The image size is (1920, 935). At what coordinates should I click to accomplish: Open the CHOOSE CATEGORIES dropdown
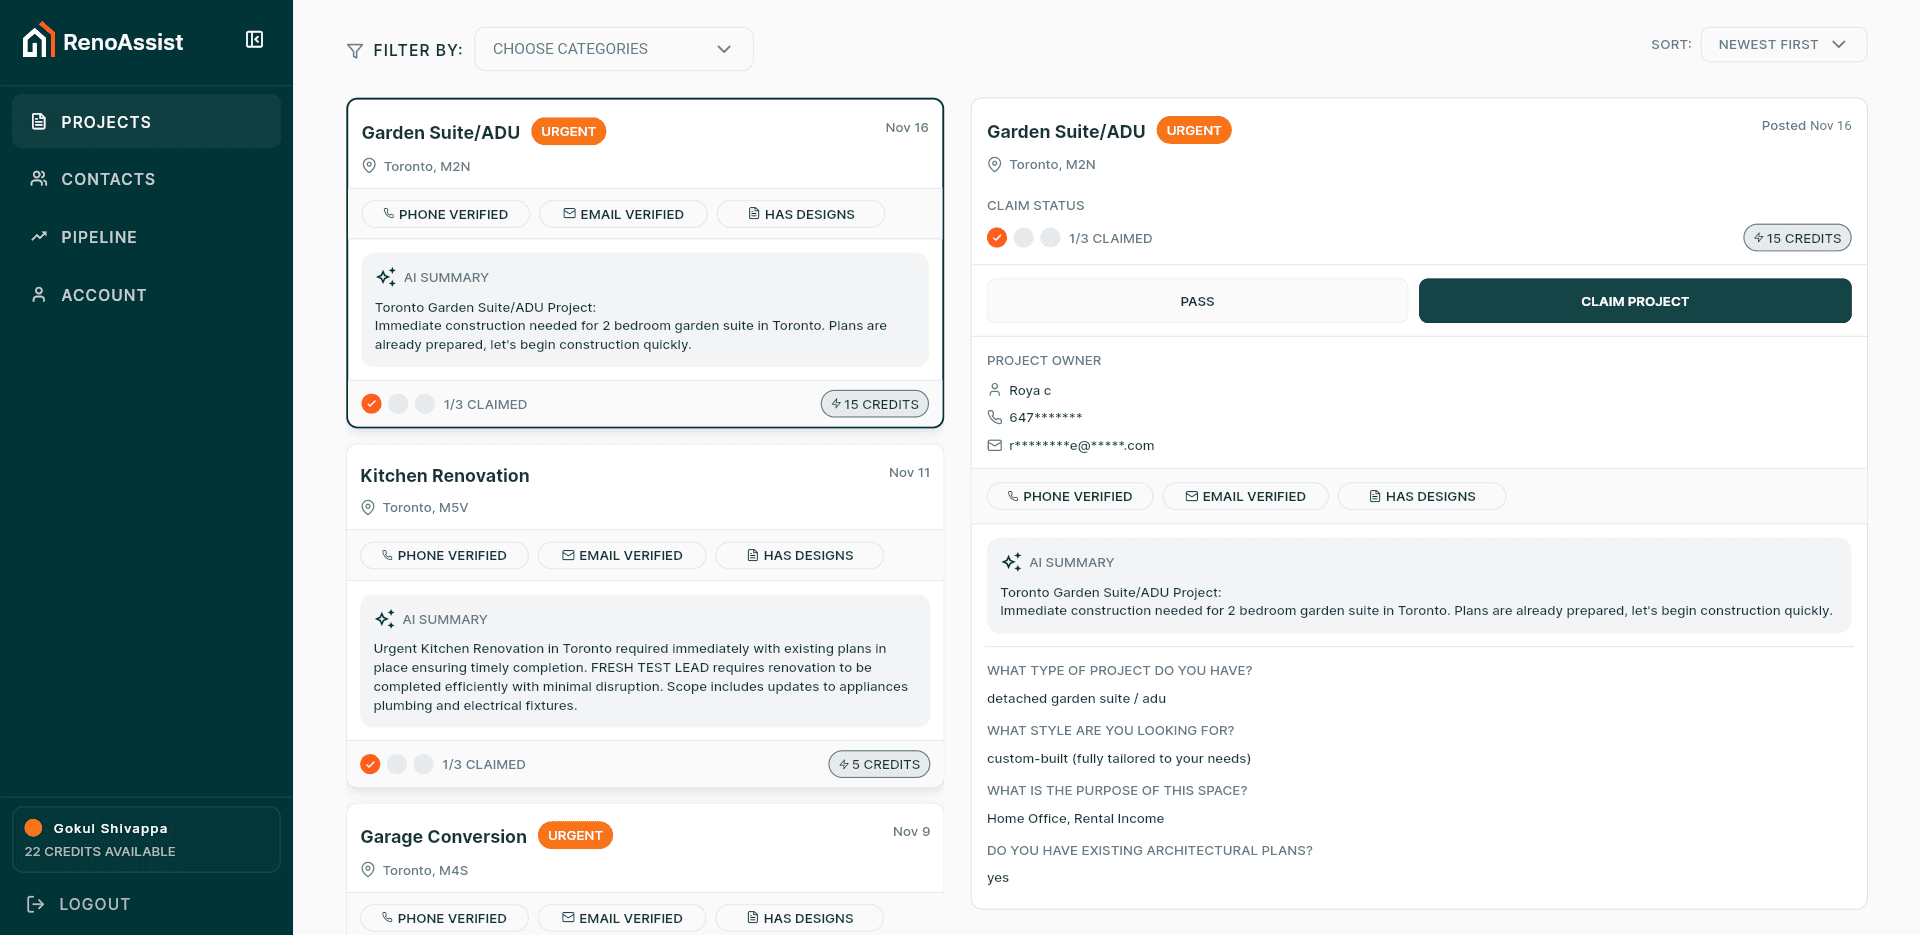click(613, 48)
